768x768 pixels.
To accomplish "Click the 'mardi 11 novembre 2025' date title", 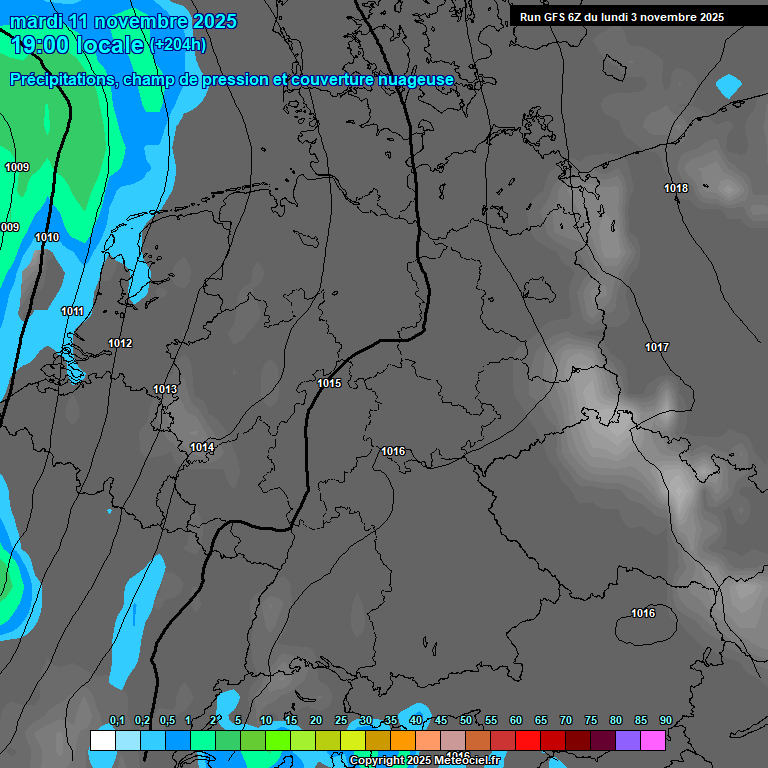I will tap(123, 21).
